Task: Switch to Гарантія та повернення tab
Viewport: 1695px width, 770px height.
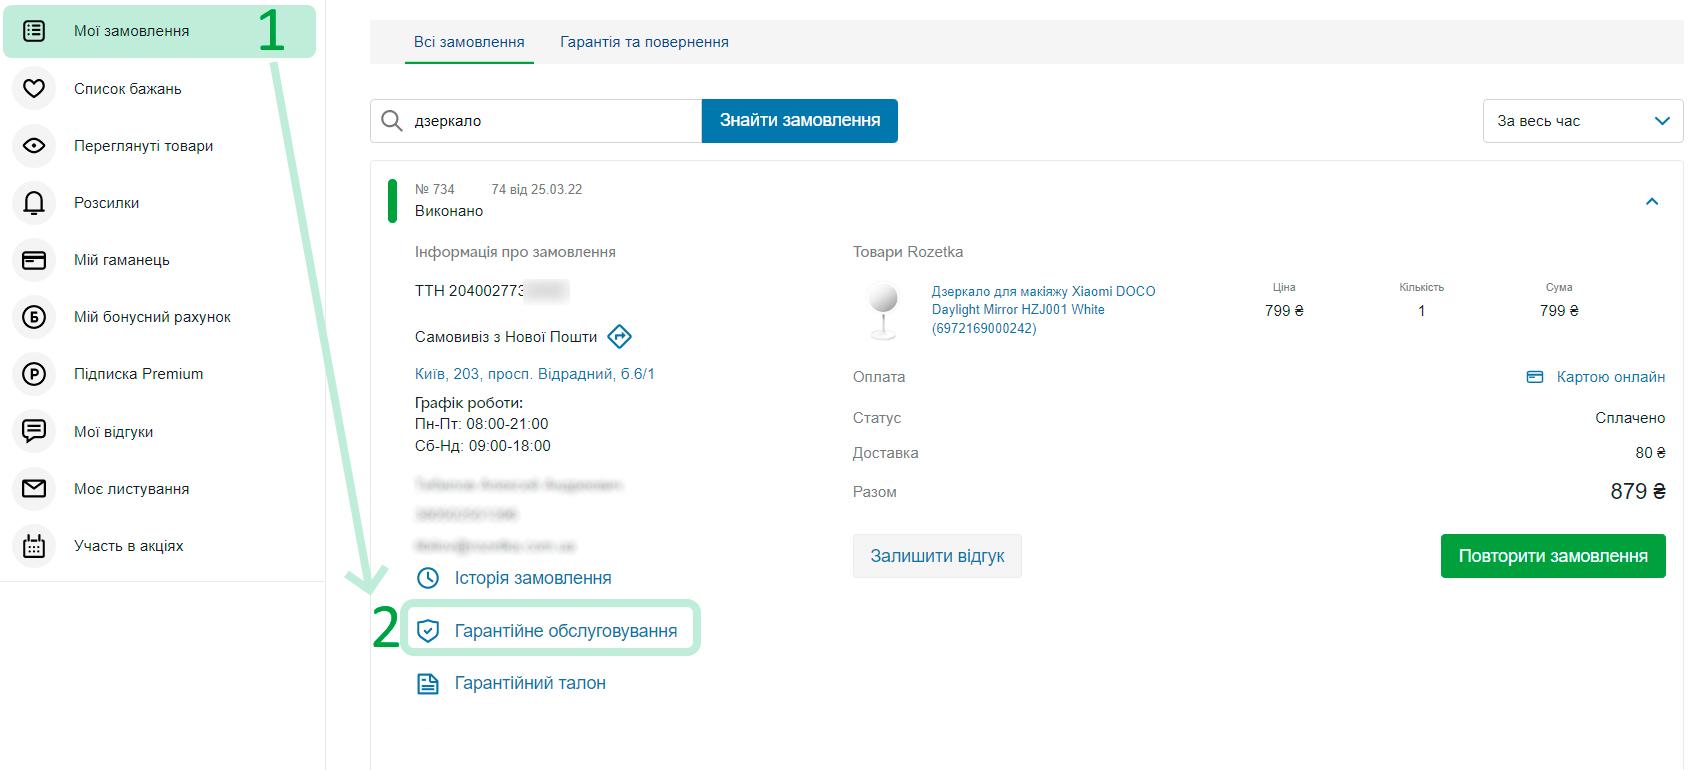Action: (644, 42)
